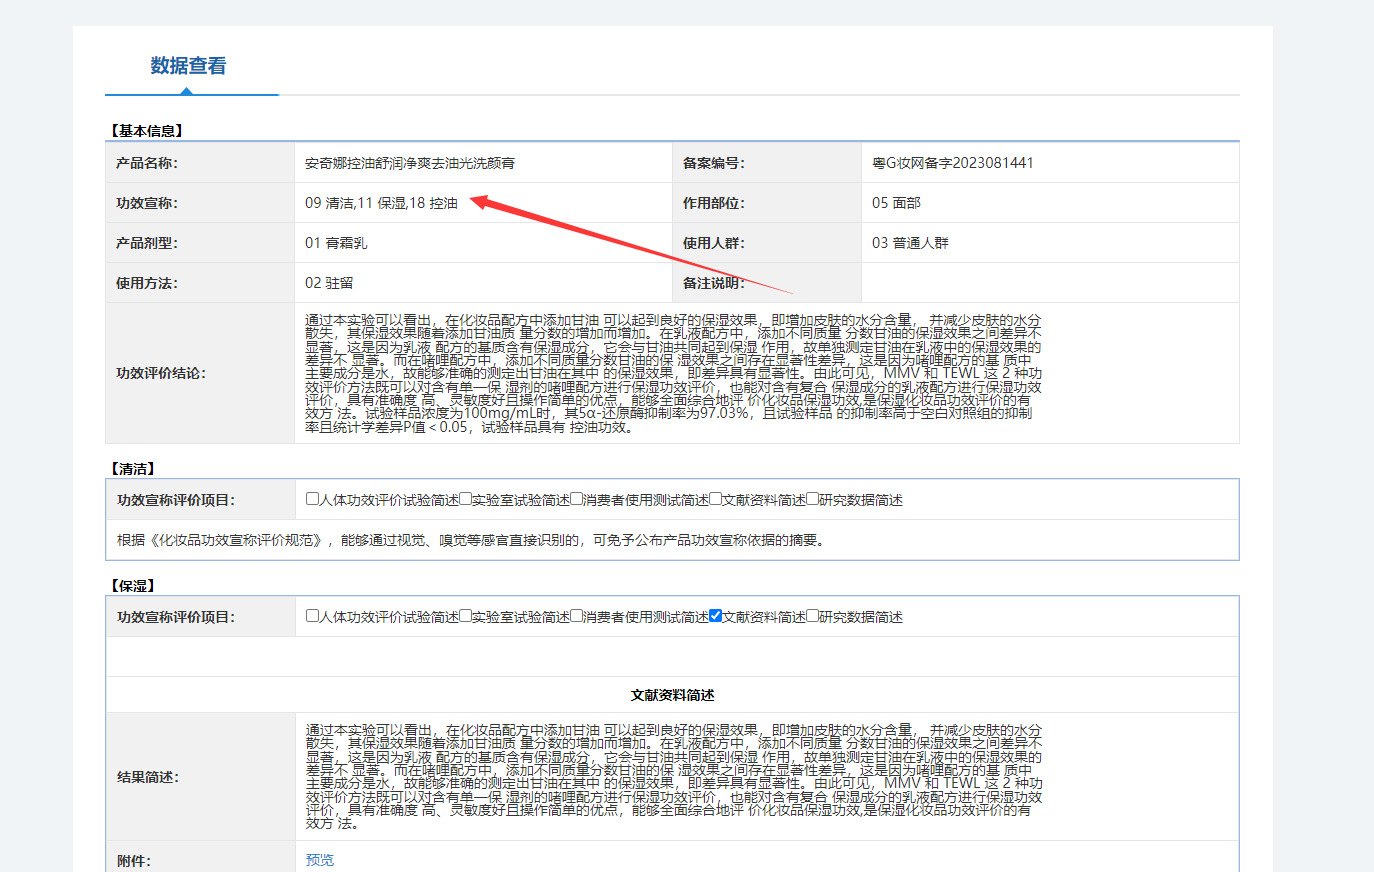Tick 消费者使用测试简述 in the 保湿 section
The height and width of the screenshot is (872, 1374).
click(577, 616)
